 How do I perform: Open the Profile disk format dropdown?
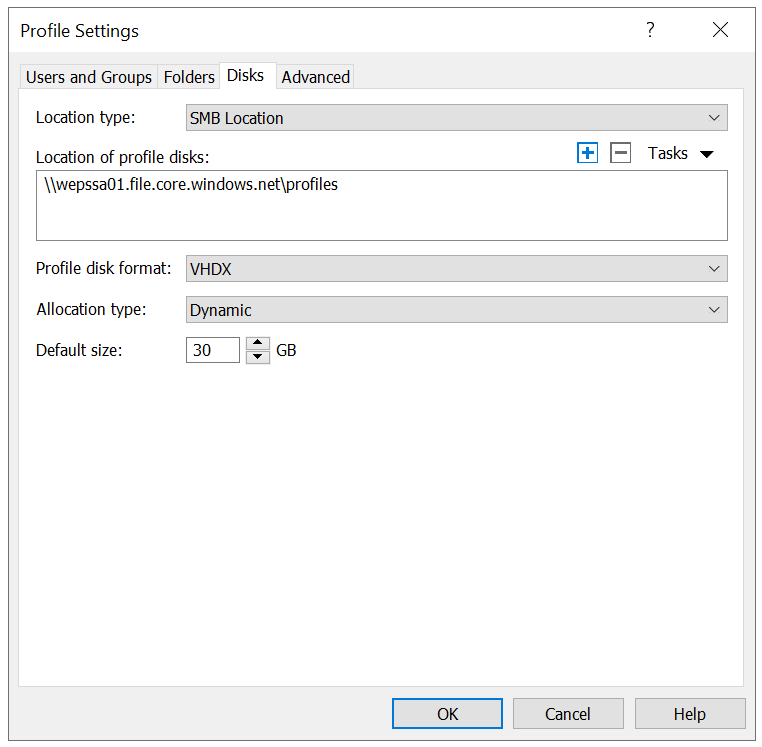click(457, 269)
